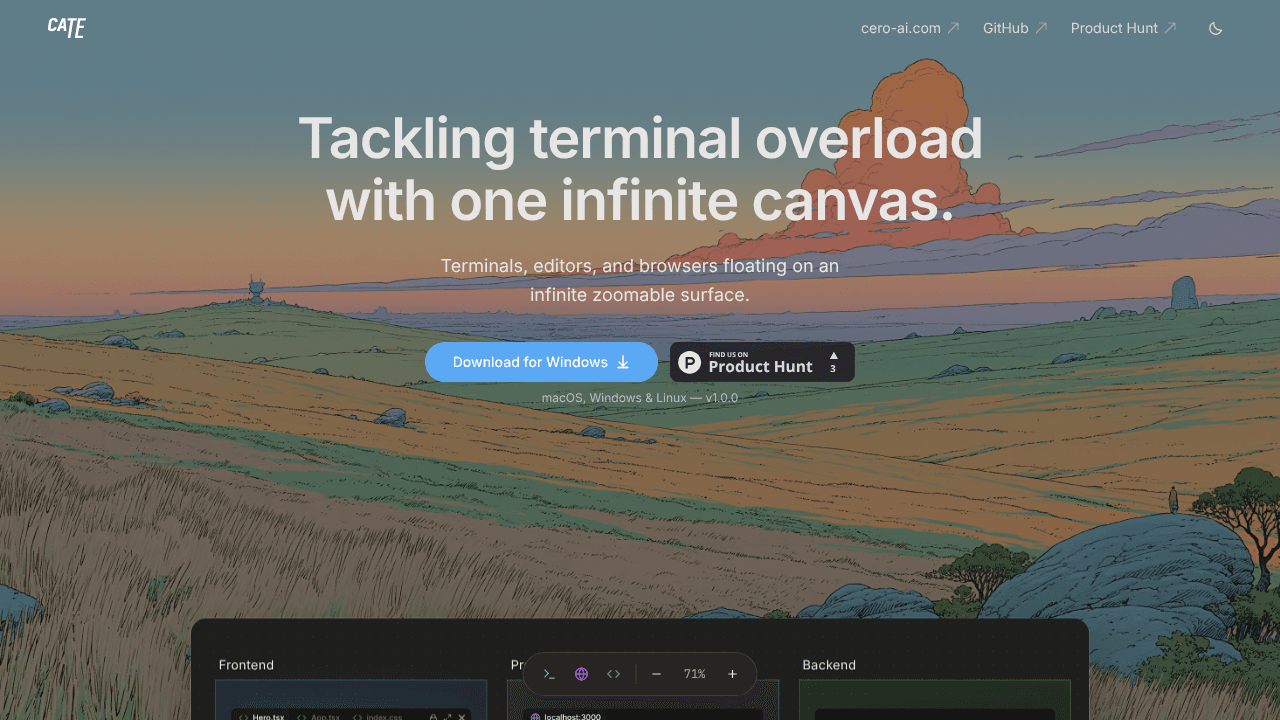Click the download arrow icon
The image size is (1280, 720).
coord(623,362)
